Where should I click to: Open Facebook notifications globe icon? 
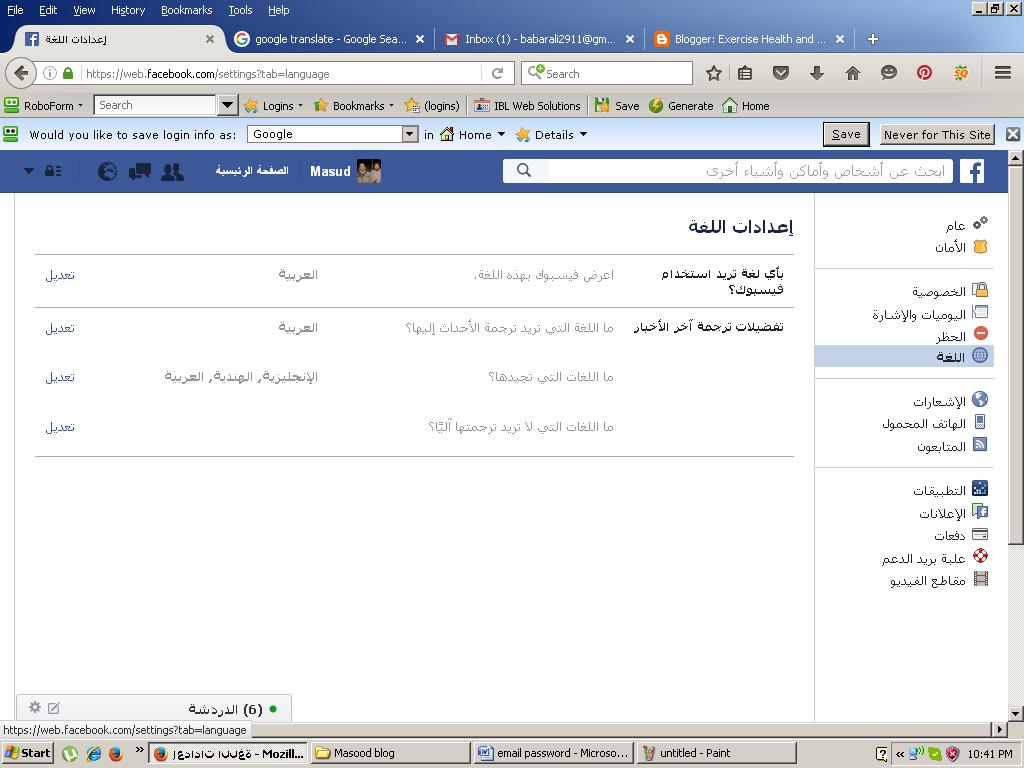(x=107, y=171)
